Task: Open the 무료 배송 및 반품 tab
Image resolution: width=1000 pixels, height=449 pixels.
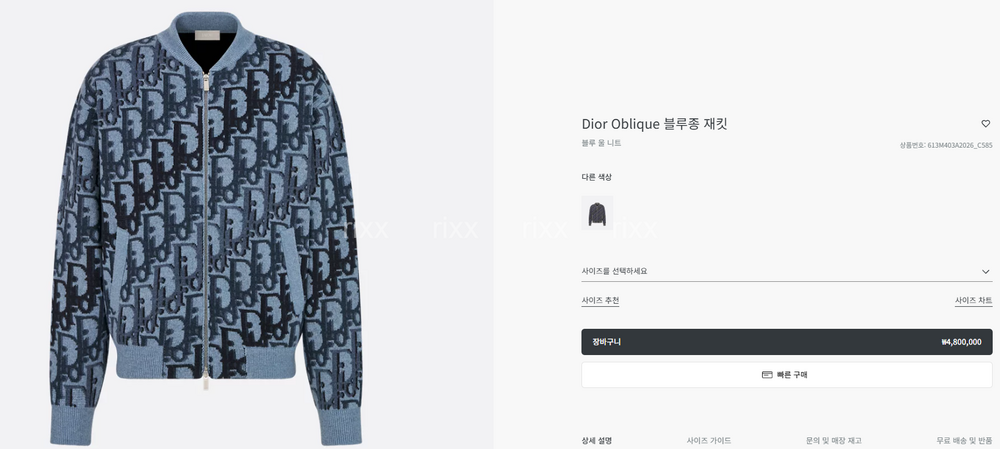Action: point(964,441)
